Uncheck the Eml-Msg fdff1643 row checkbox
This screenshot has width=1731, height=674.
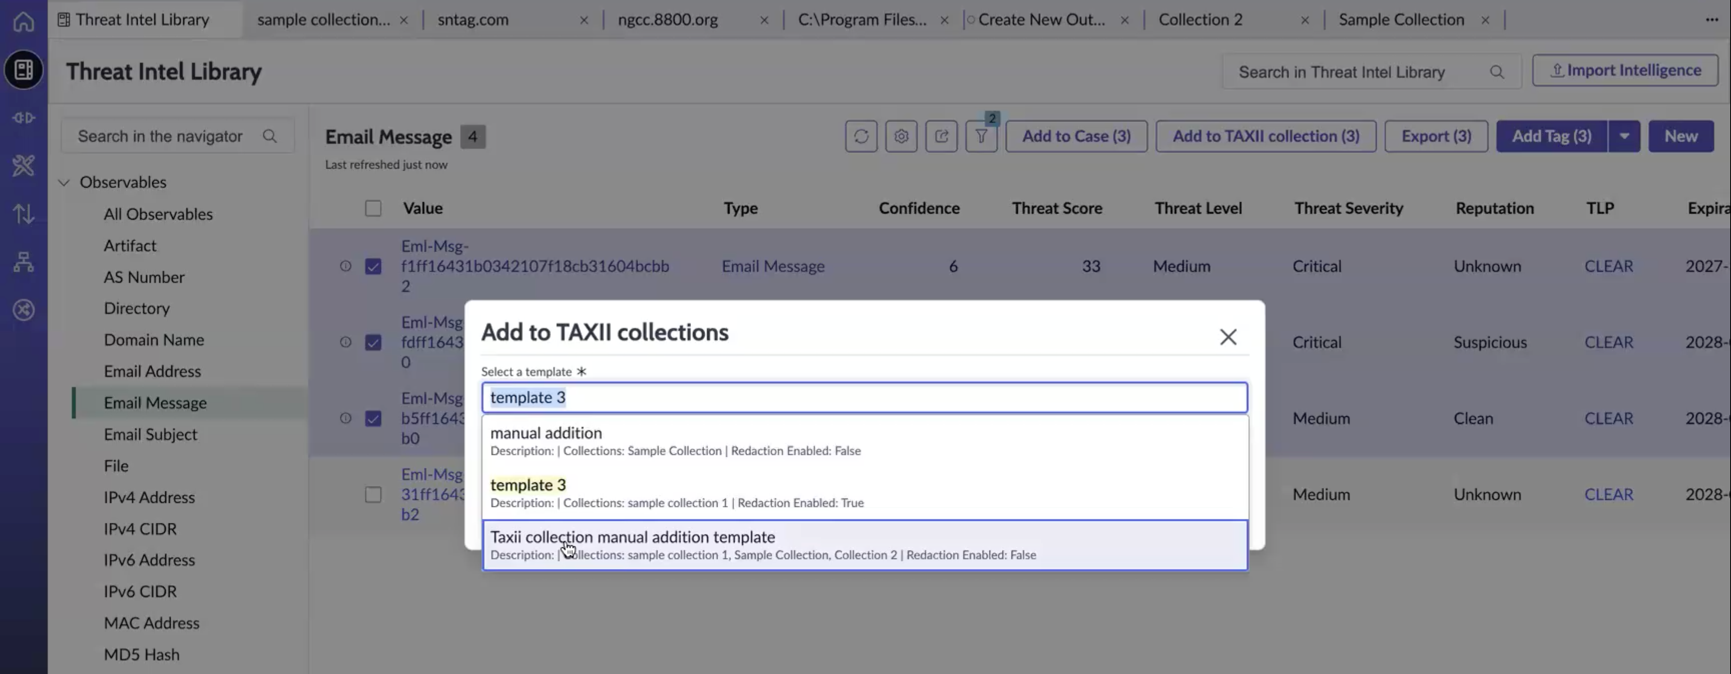click(373, 342)
